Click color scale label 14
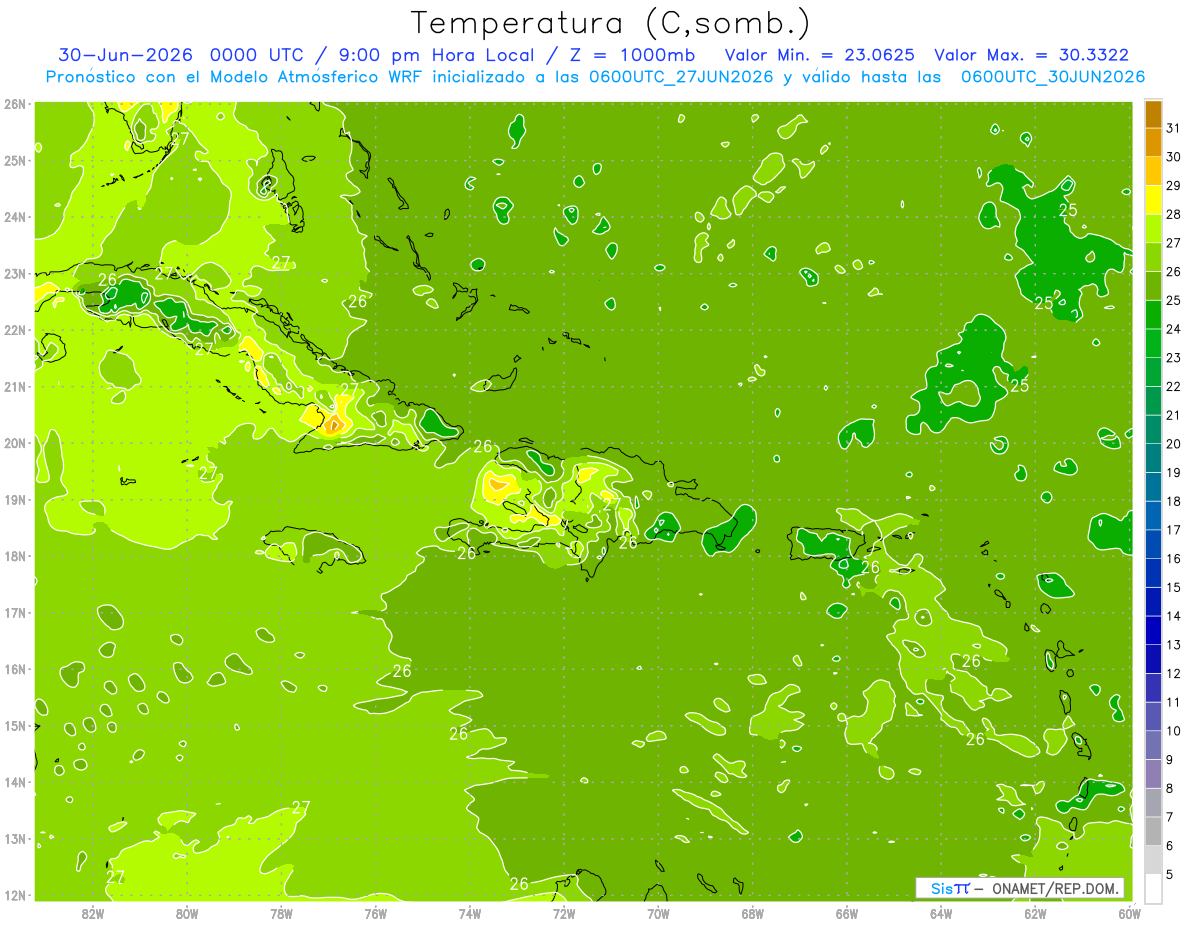The height and width of the screenshot is (927, 1200). 1173,616
